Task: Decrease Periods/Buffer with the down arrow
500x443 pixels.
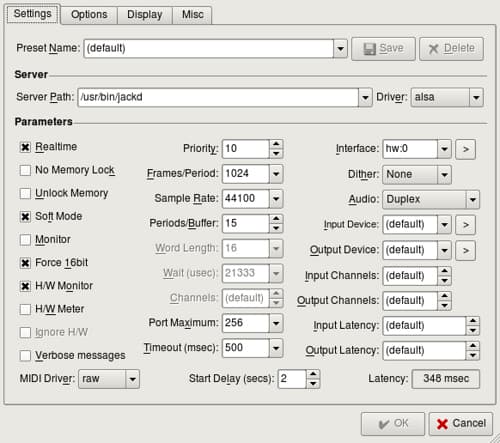Action: pos(276,228)
